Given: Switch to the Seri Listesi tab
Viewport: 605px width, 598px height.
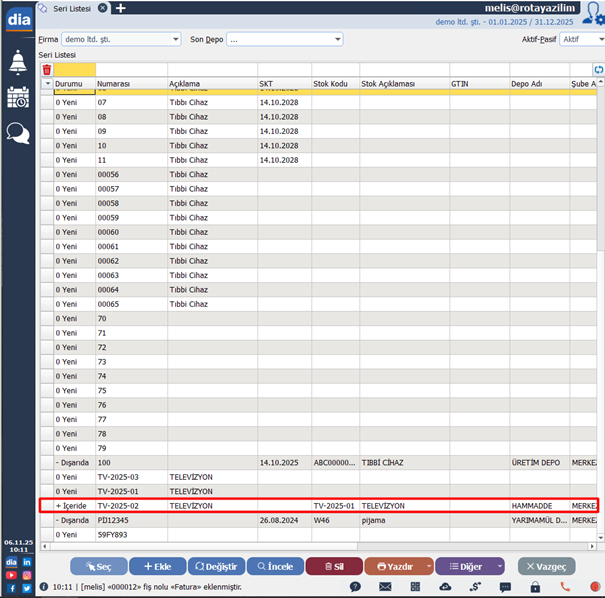Looking at the screenshot, I should [72, 8].
